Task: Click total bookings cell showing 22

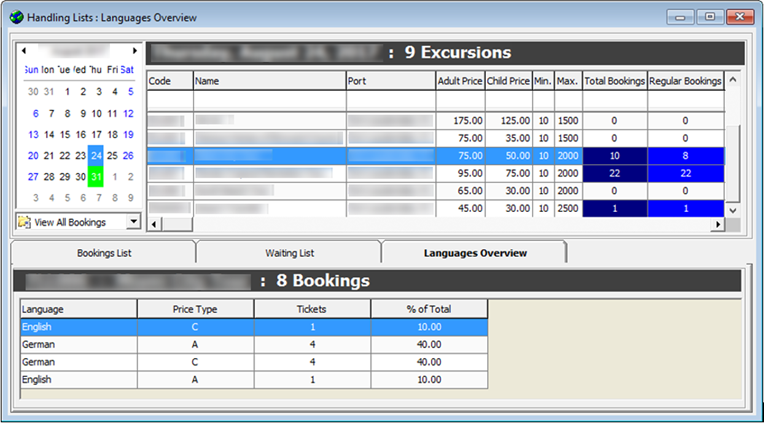Action: coord(615,173)
